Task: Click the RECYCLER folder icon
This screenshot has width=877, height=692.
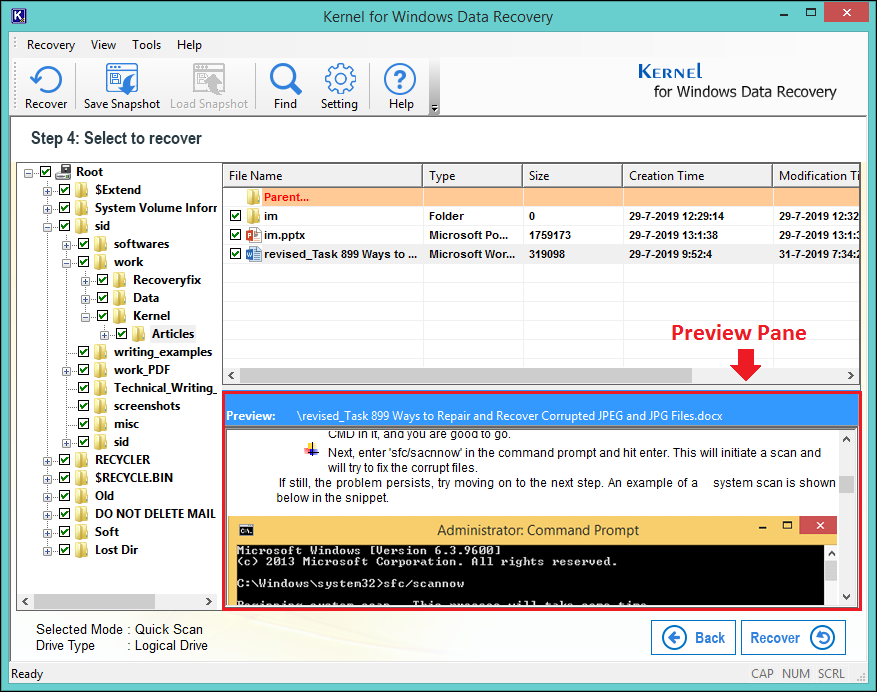Action: click(x=82, y=460)
